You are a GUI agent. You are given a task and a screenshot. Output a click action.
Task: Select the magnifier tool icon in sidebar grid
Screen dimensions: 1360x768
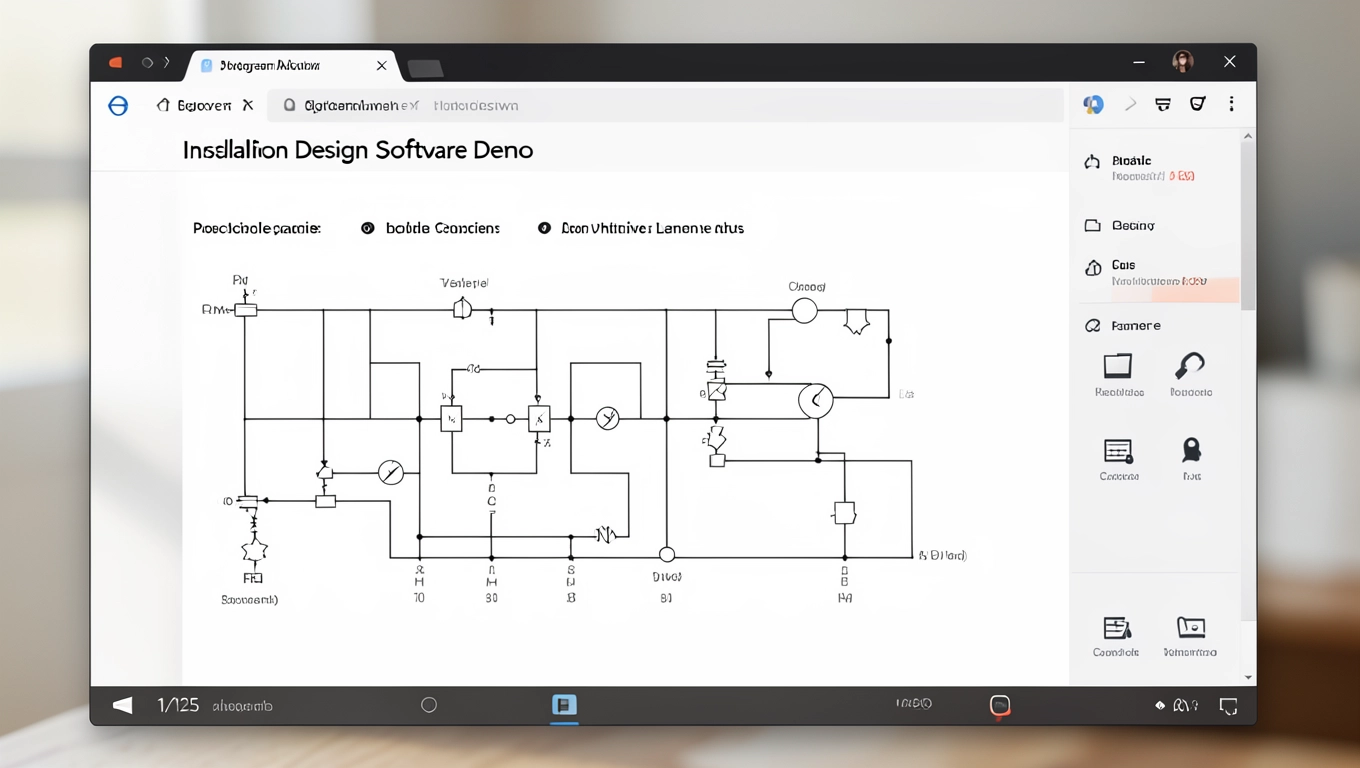[x=1190, y=366]
